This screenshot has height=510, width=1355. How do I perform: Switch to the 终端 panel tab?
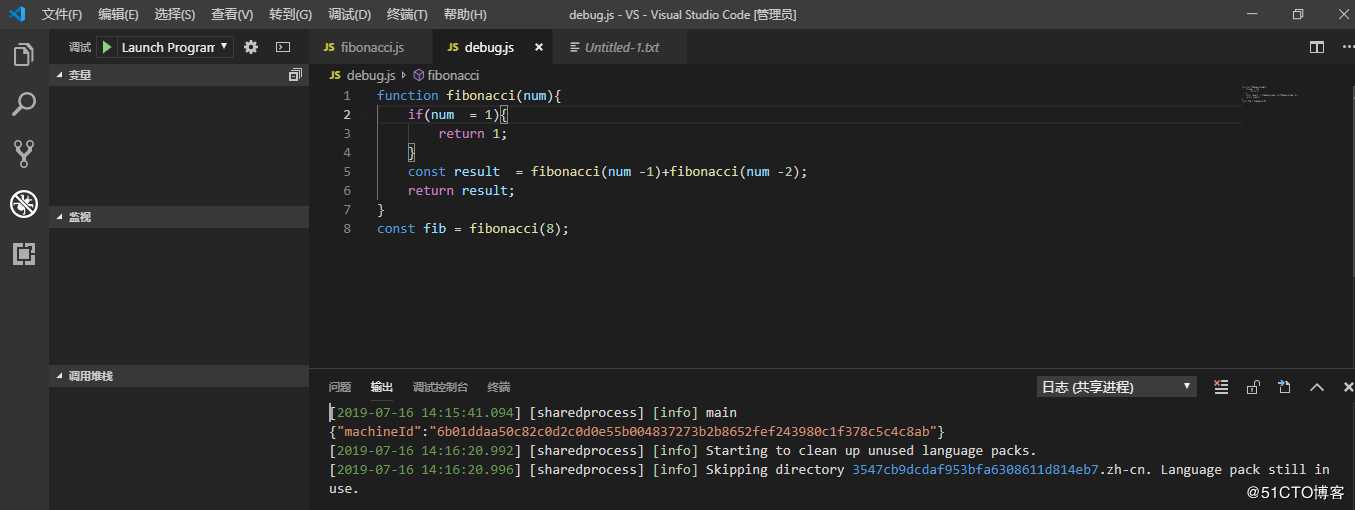coord(499,387)
